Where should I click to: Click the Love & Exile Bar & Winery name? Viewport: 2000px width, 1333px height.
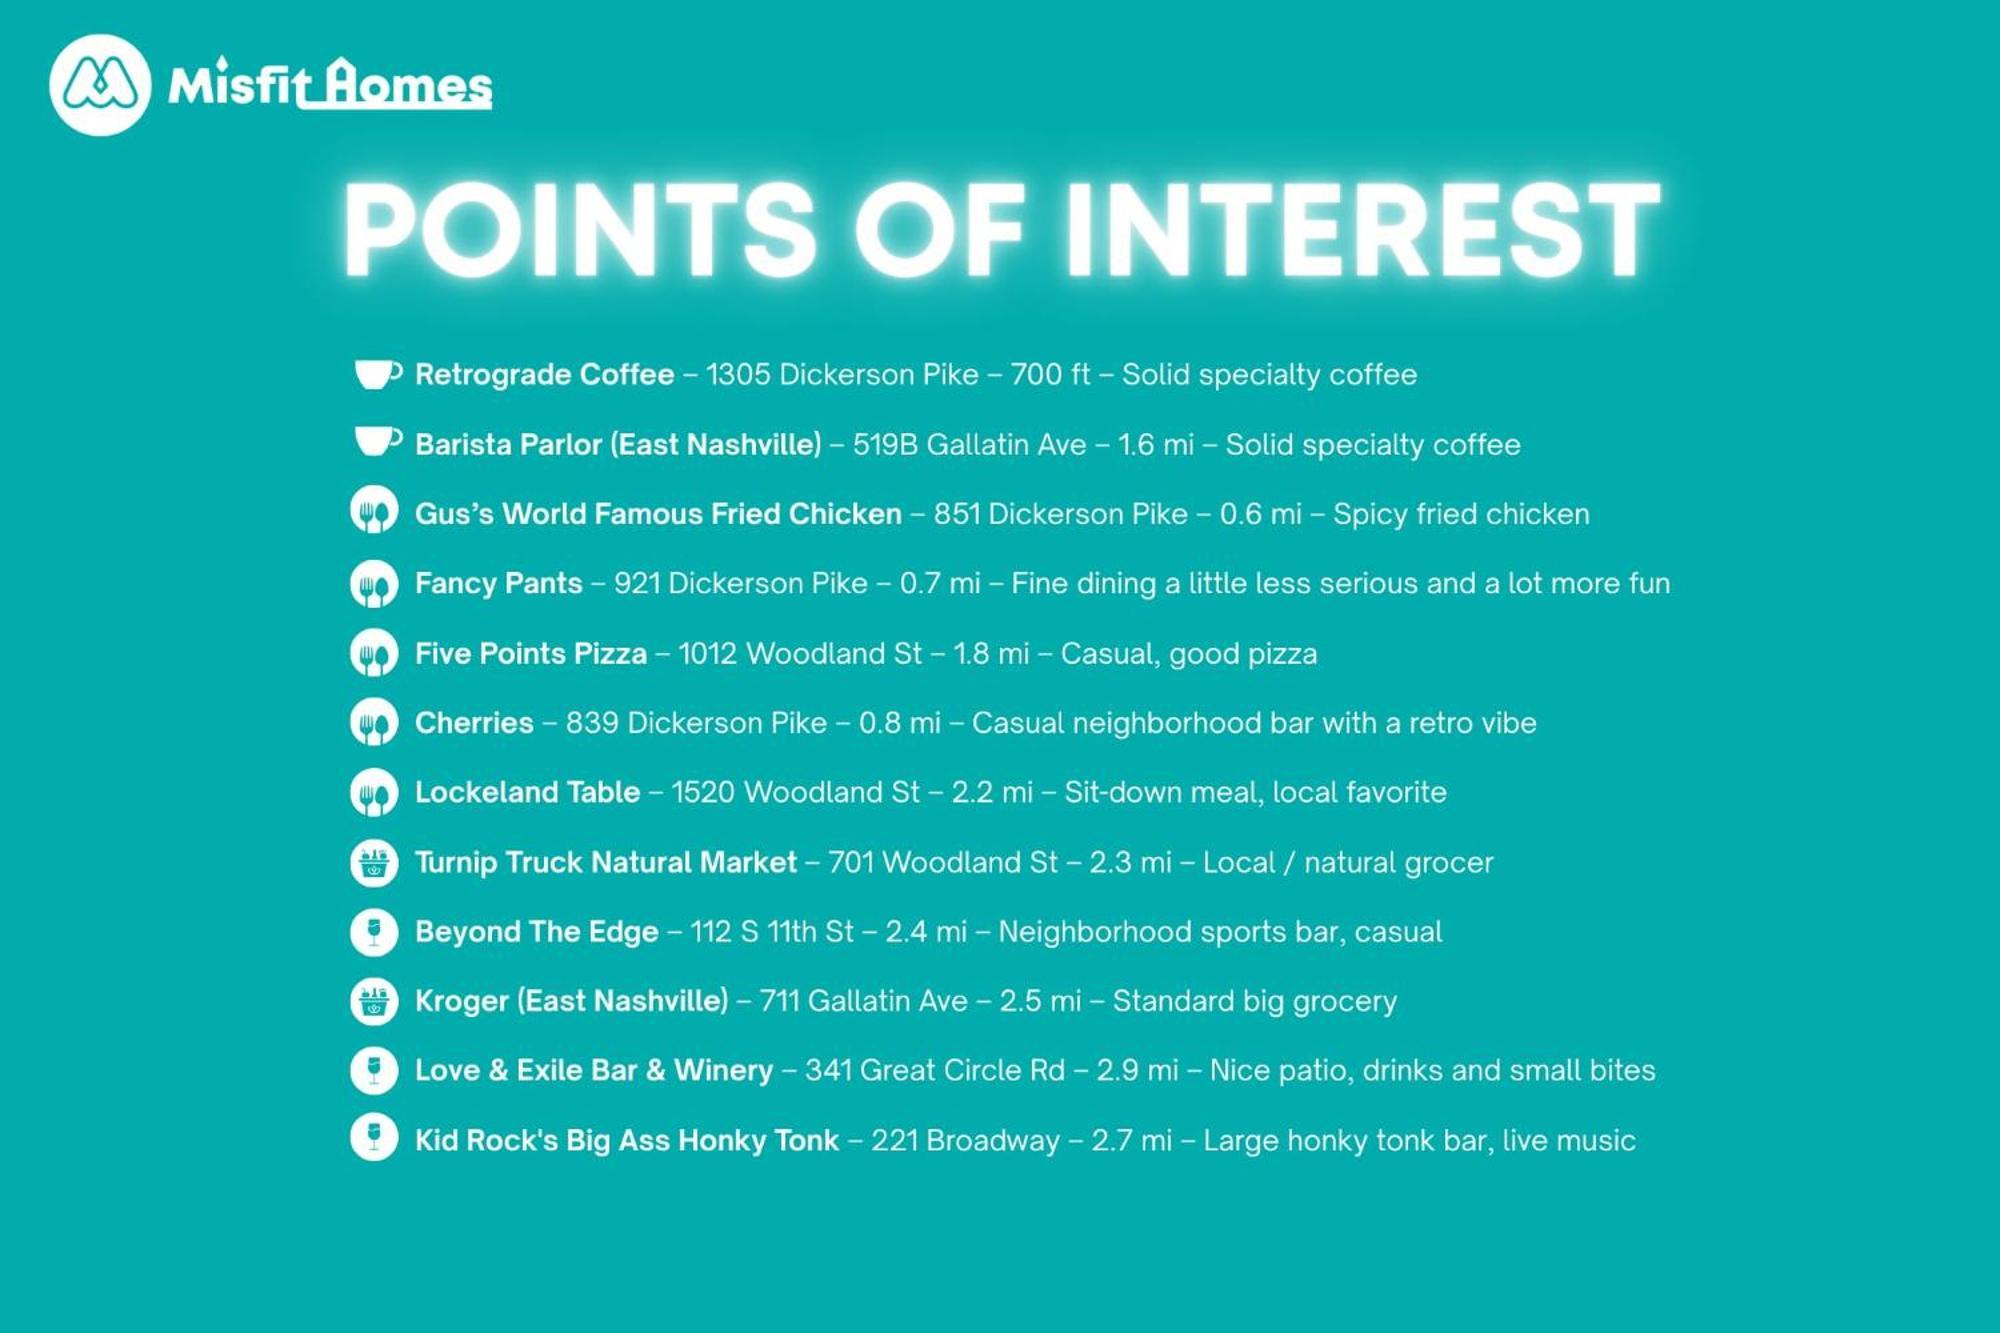[593, 1070]
